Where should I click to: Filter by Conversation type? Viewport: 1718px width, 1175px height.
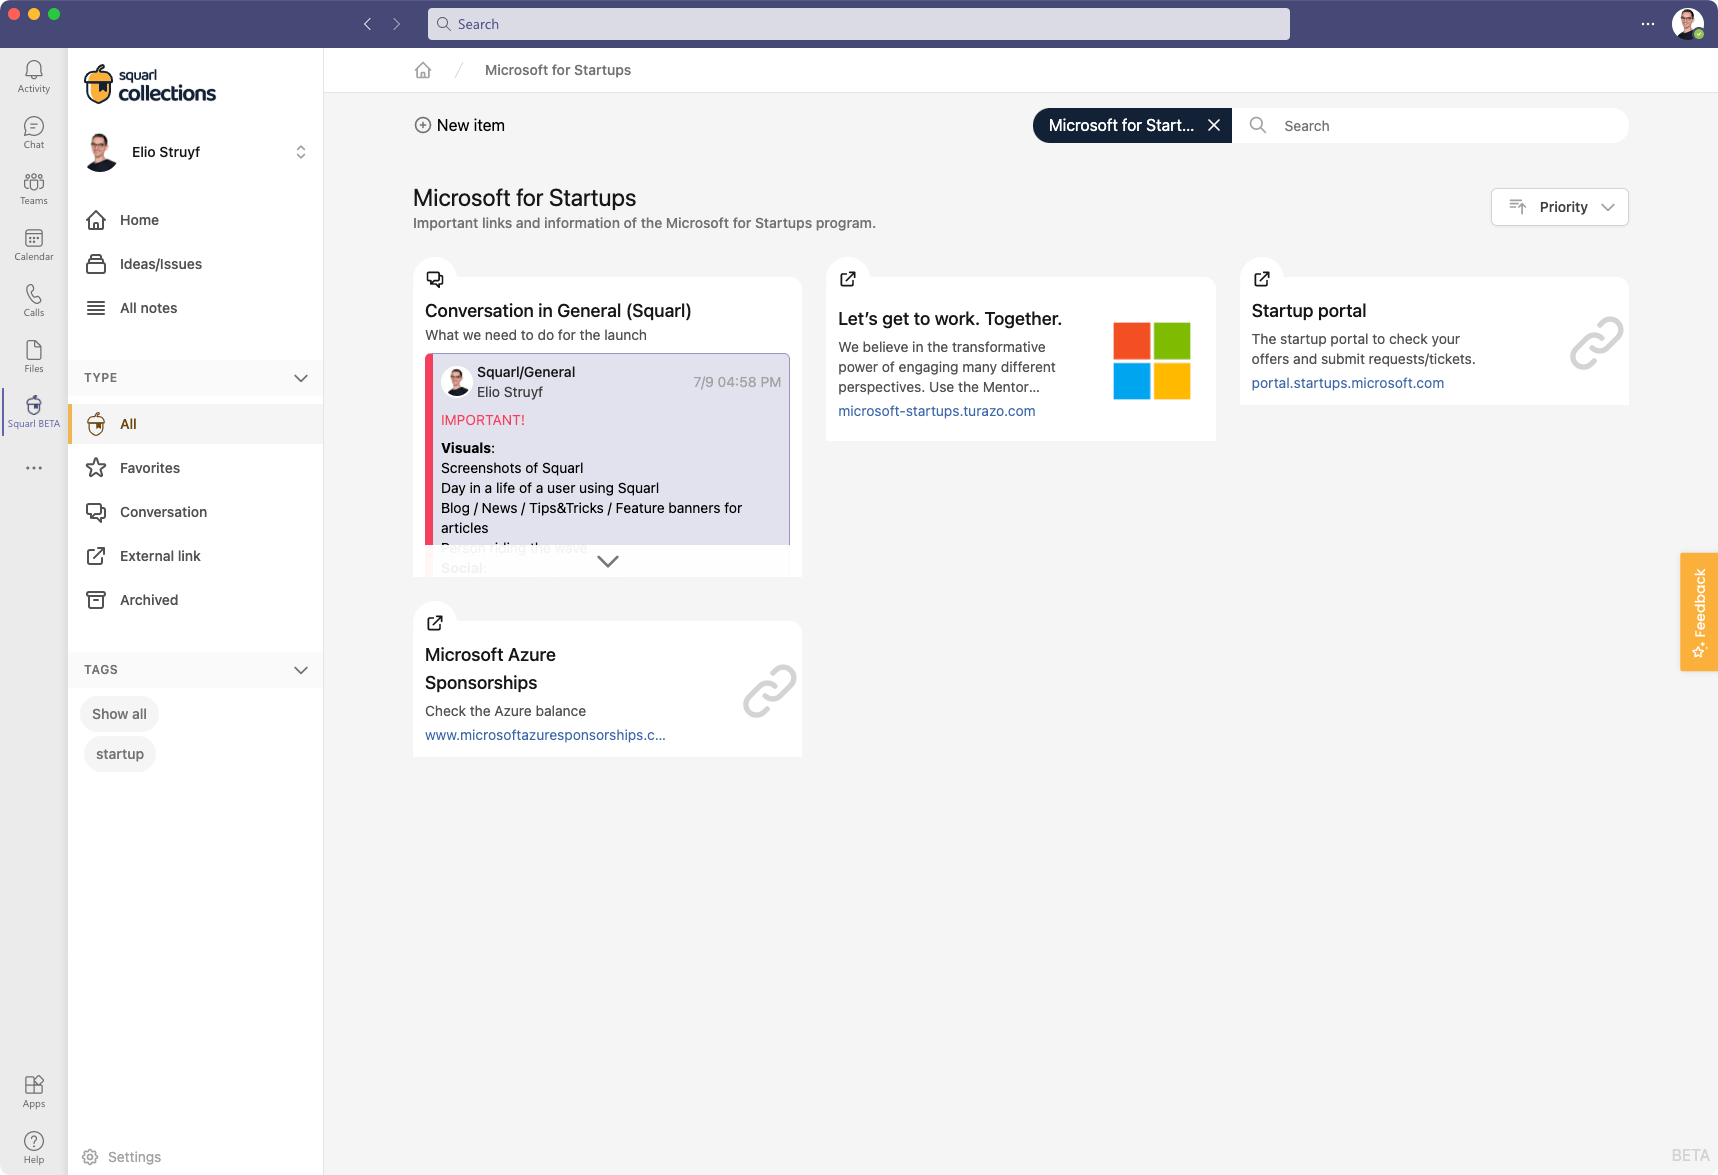[196, 512]
